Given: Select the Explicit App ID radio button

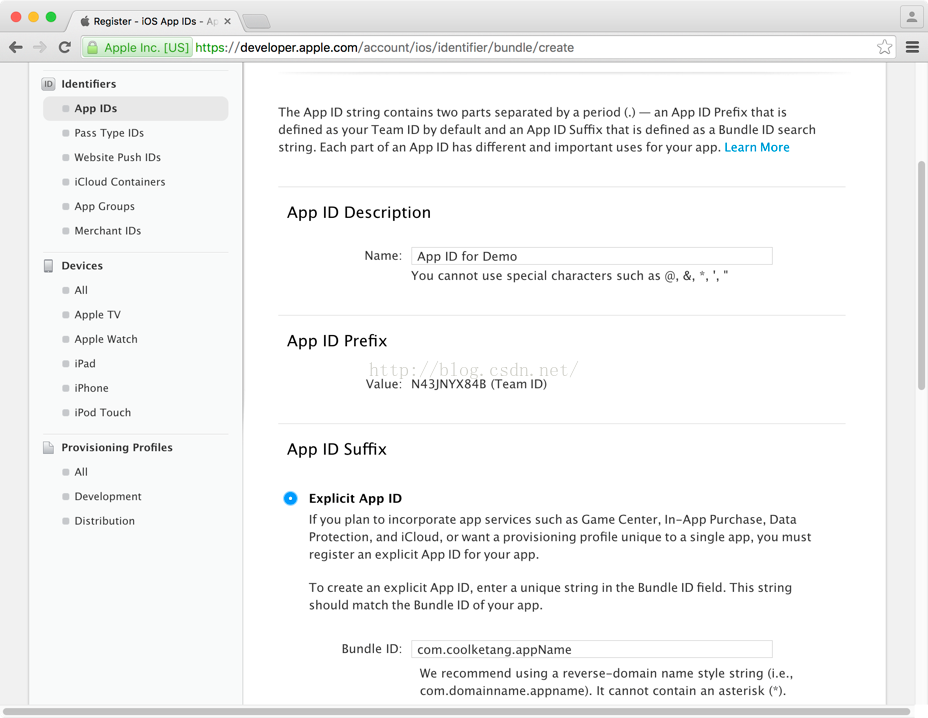Looking at the screenshot, I should pyautogui.click(x=290, y=498).
